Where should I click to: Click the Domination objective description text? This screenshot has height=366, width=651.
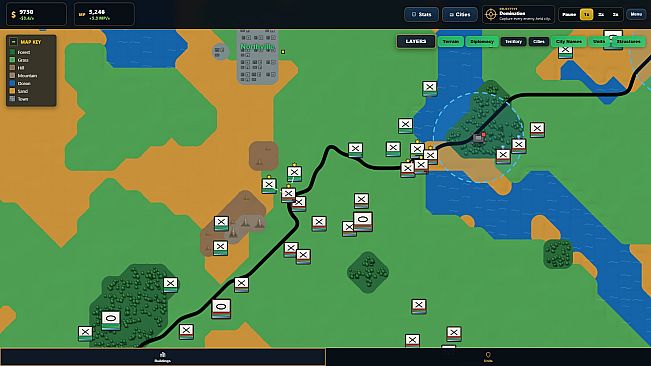click(x=525, y=19)
